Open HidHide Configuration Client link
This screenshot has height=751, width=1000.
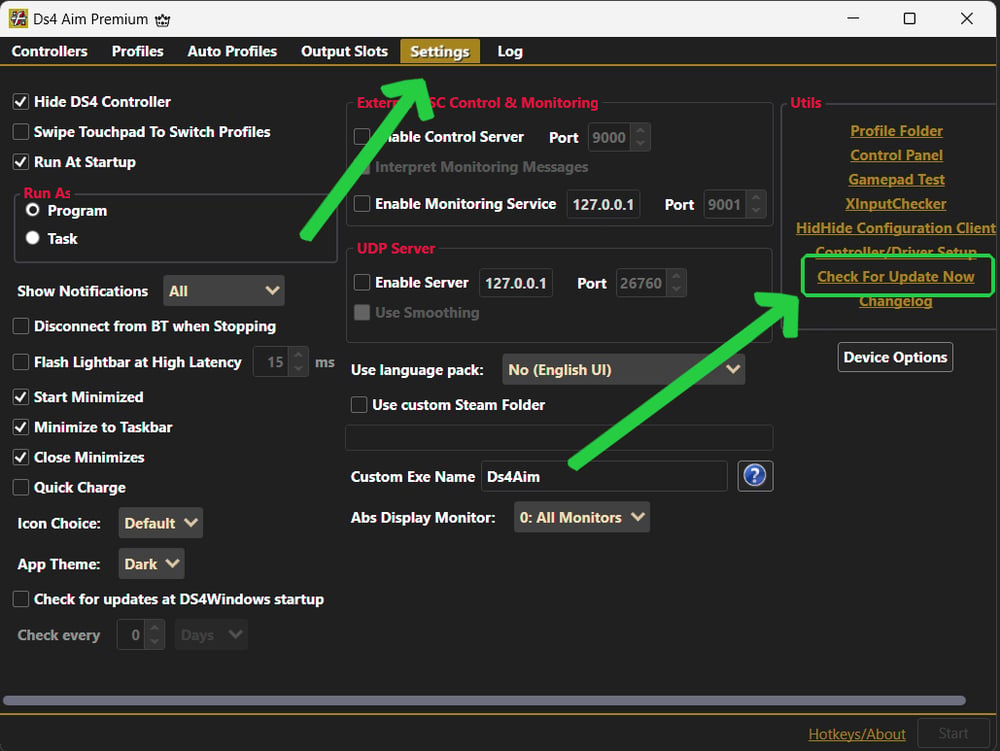coord(895,228)
